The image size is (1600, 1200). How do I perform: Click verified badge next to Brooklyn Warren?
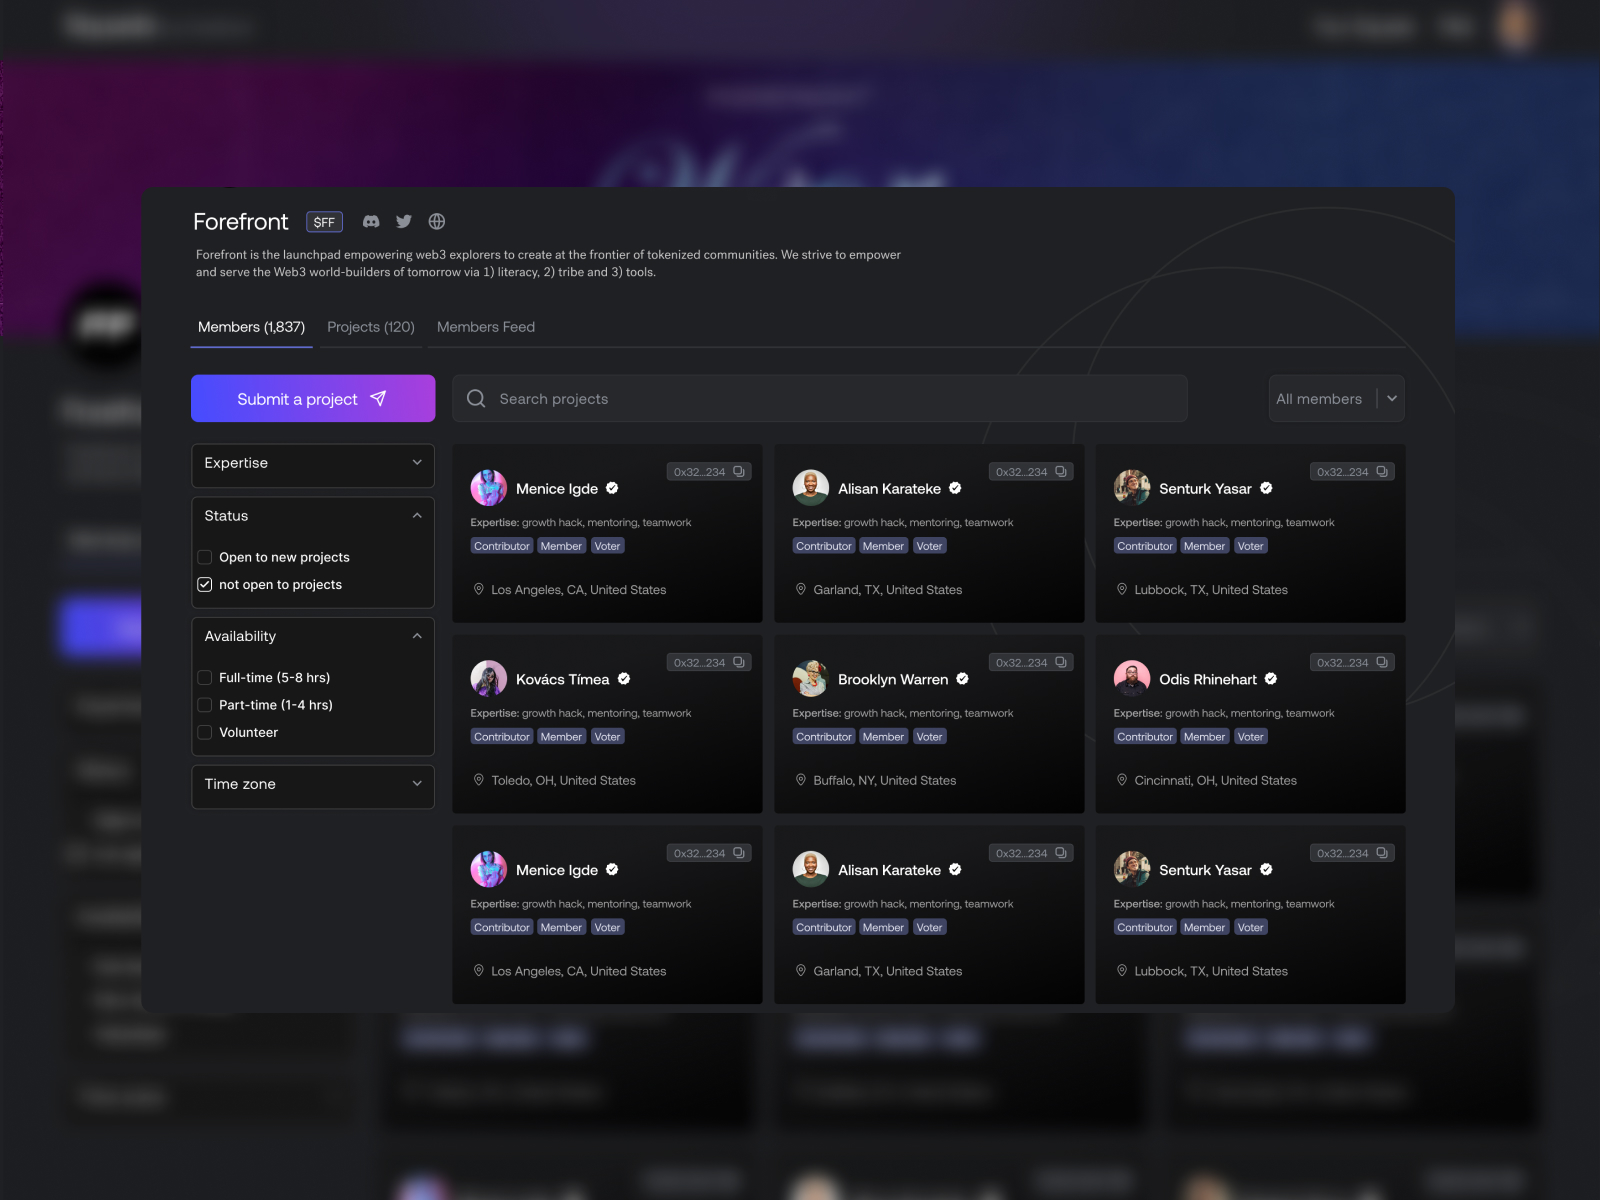click(x=962, y=679)
